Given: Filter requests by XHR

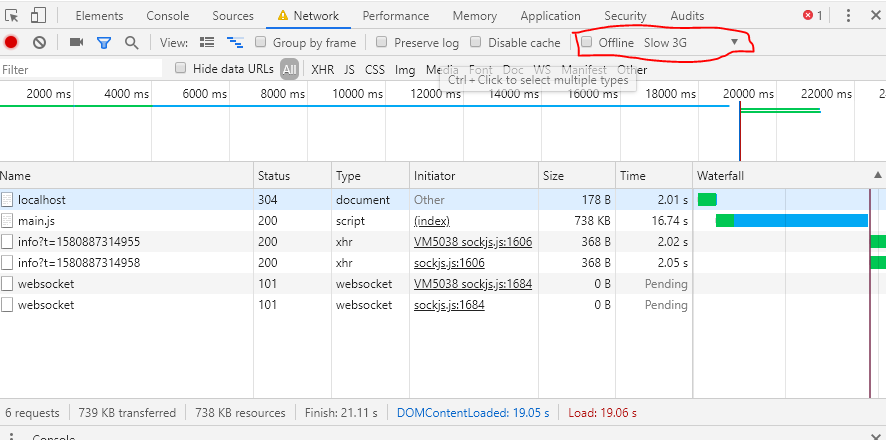Looking at the screenshot, I should pyautogui.click(x=323, y=70).
